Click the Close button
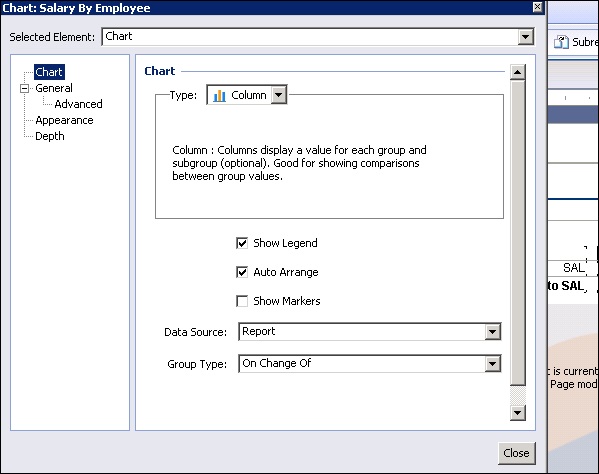 tap(516, 453)
